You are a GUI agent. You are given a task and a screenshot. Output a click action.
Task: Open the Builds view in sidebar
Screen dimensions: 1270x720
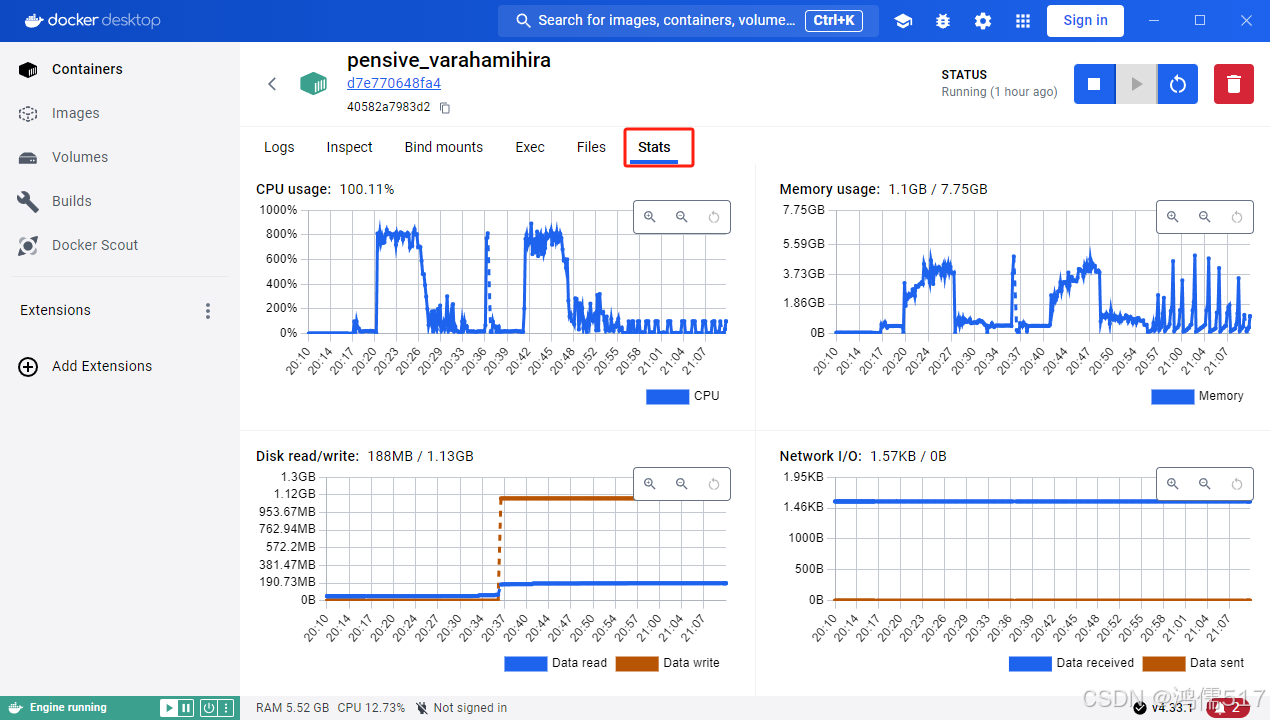(x=120, y=201)
